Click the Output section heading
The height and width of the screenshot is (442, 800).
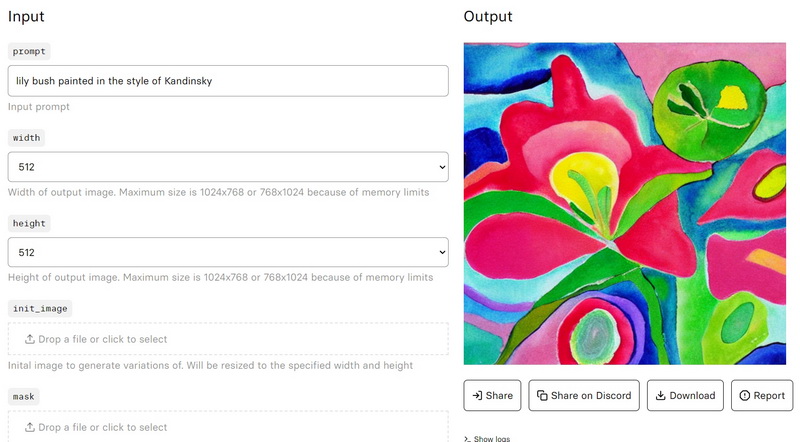point(488,17)
